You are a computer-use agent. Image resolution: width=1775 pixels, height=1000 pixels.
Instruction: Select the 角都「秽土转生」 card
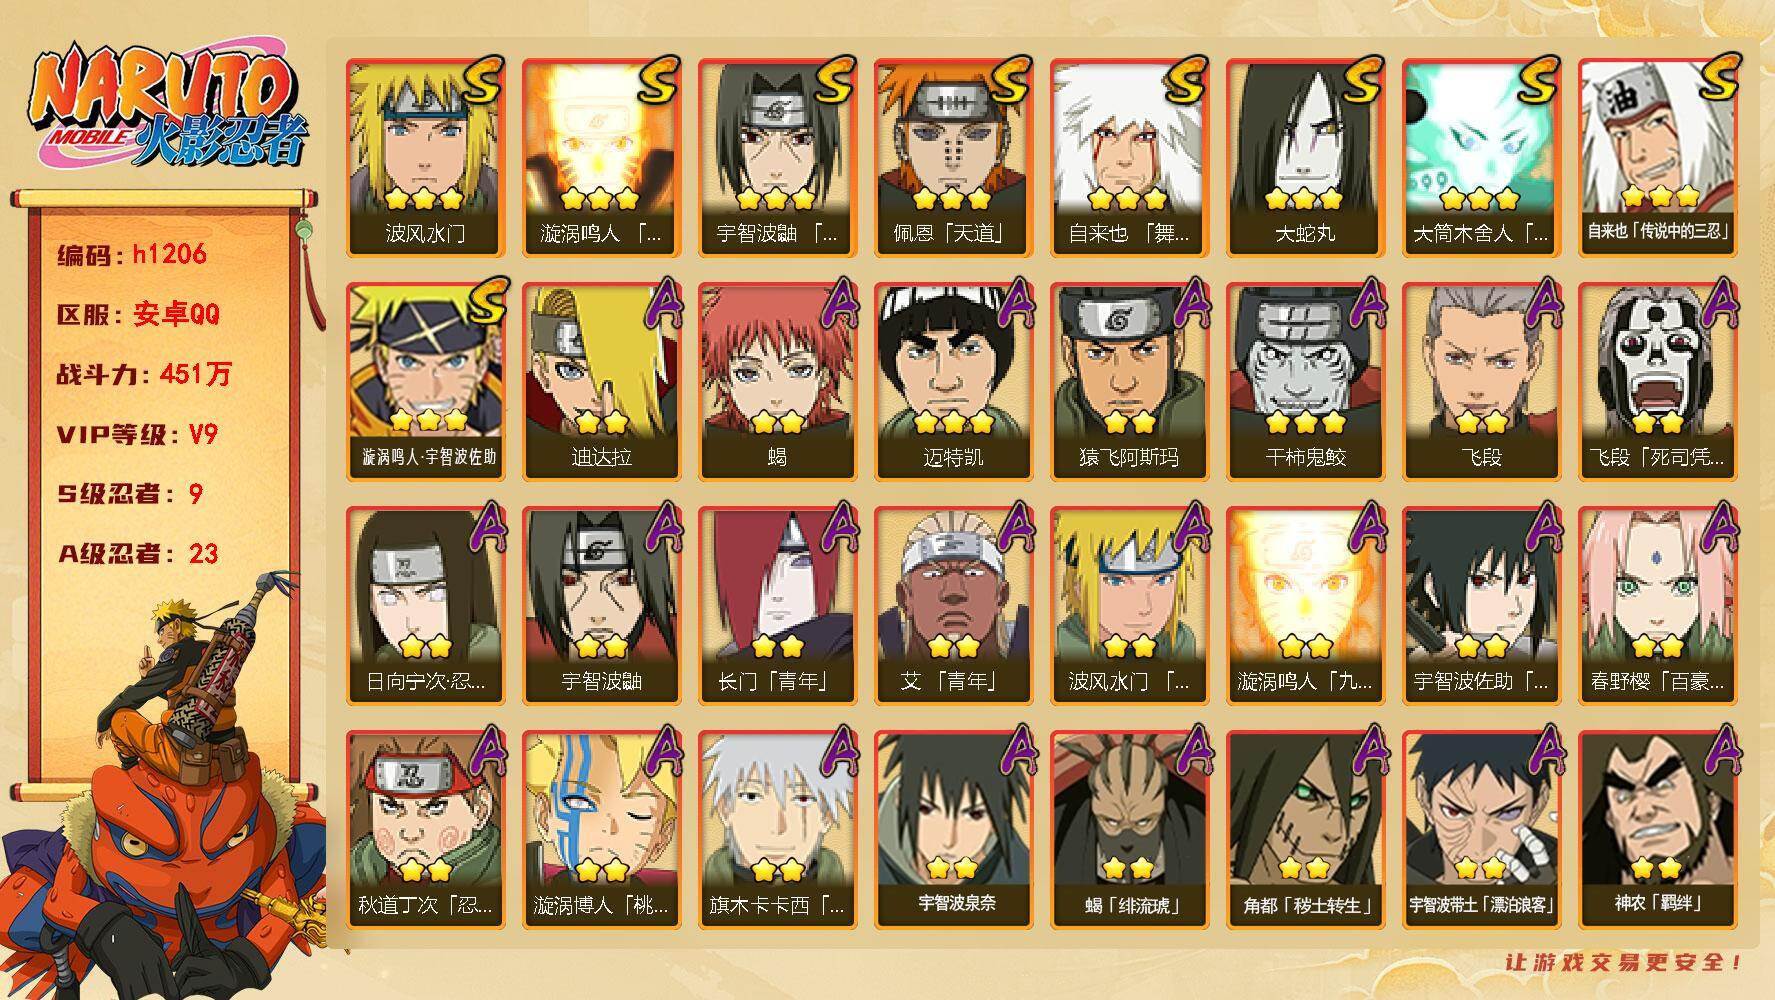(1306, 830)
